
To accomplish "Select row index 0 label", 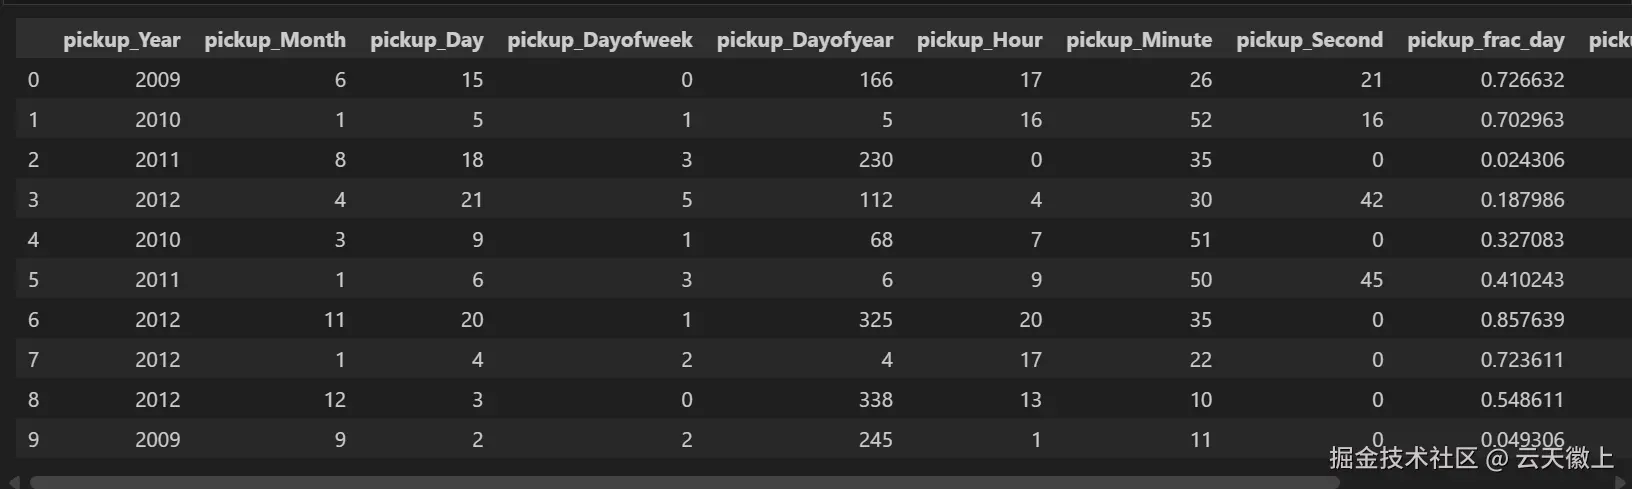I will (x=34, y=80).
